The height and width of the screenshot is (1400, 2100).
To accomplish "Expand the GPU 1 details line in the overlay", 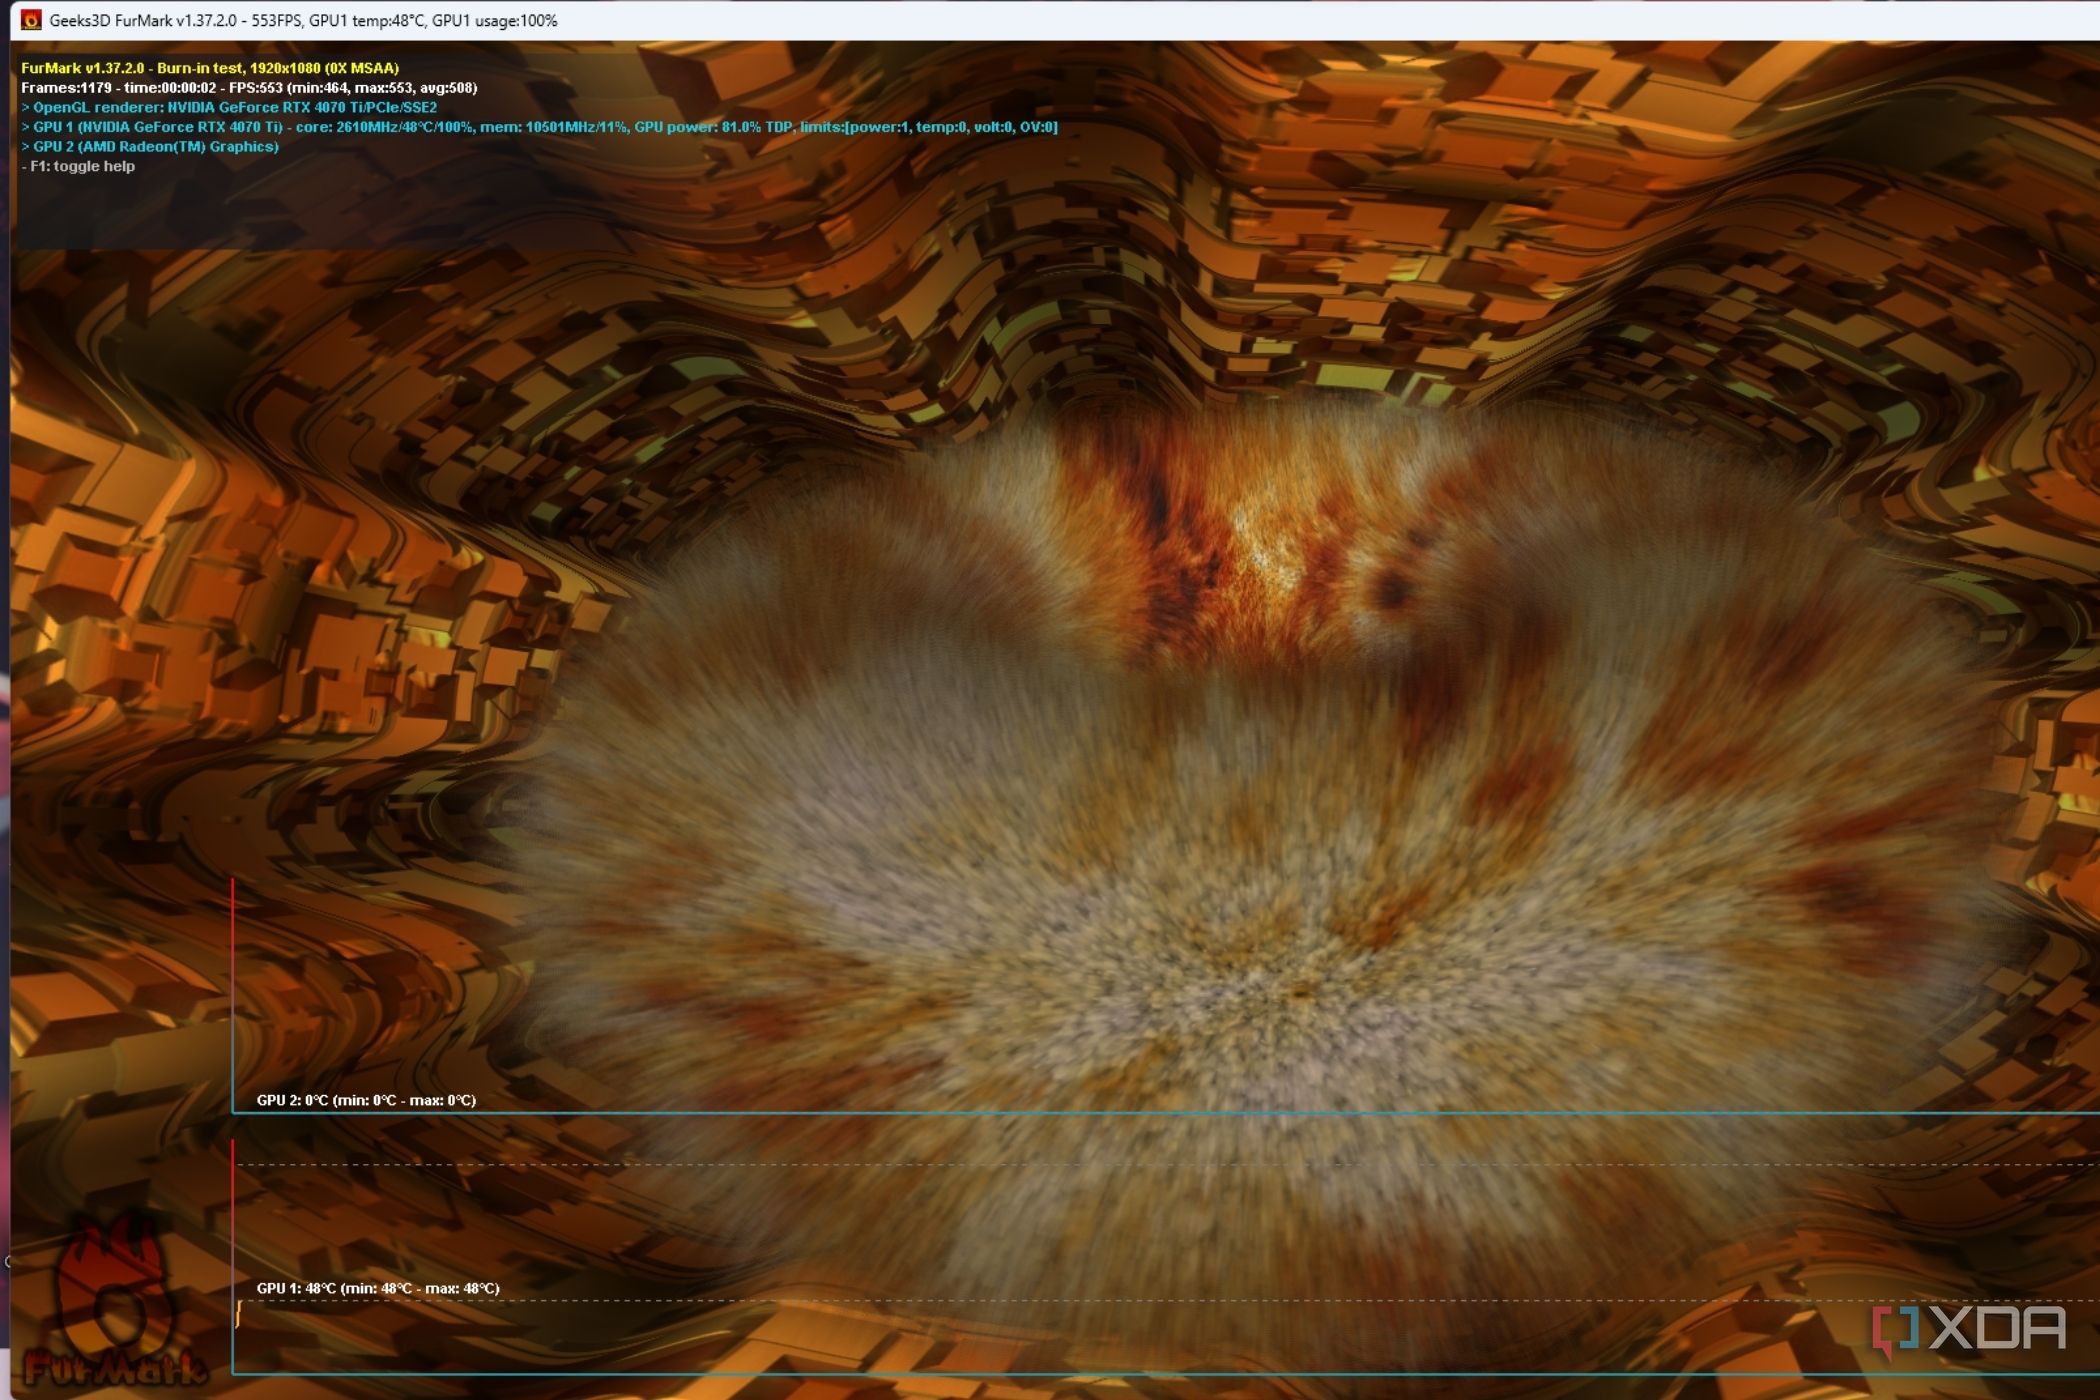I will coord(540,127).
